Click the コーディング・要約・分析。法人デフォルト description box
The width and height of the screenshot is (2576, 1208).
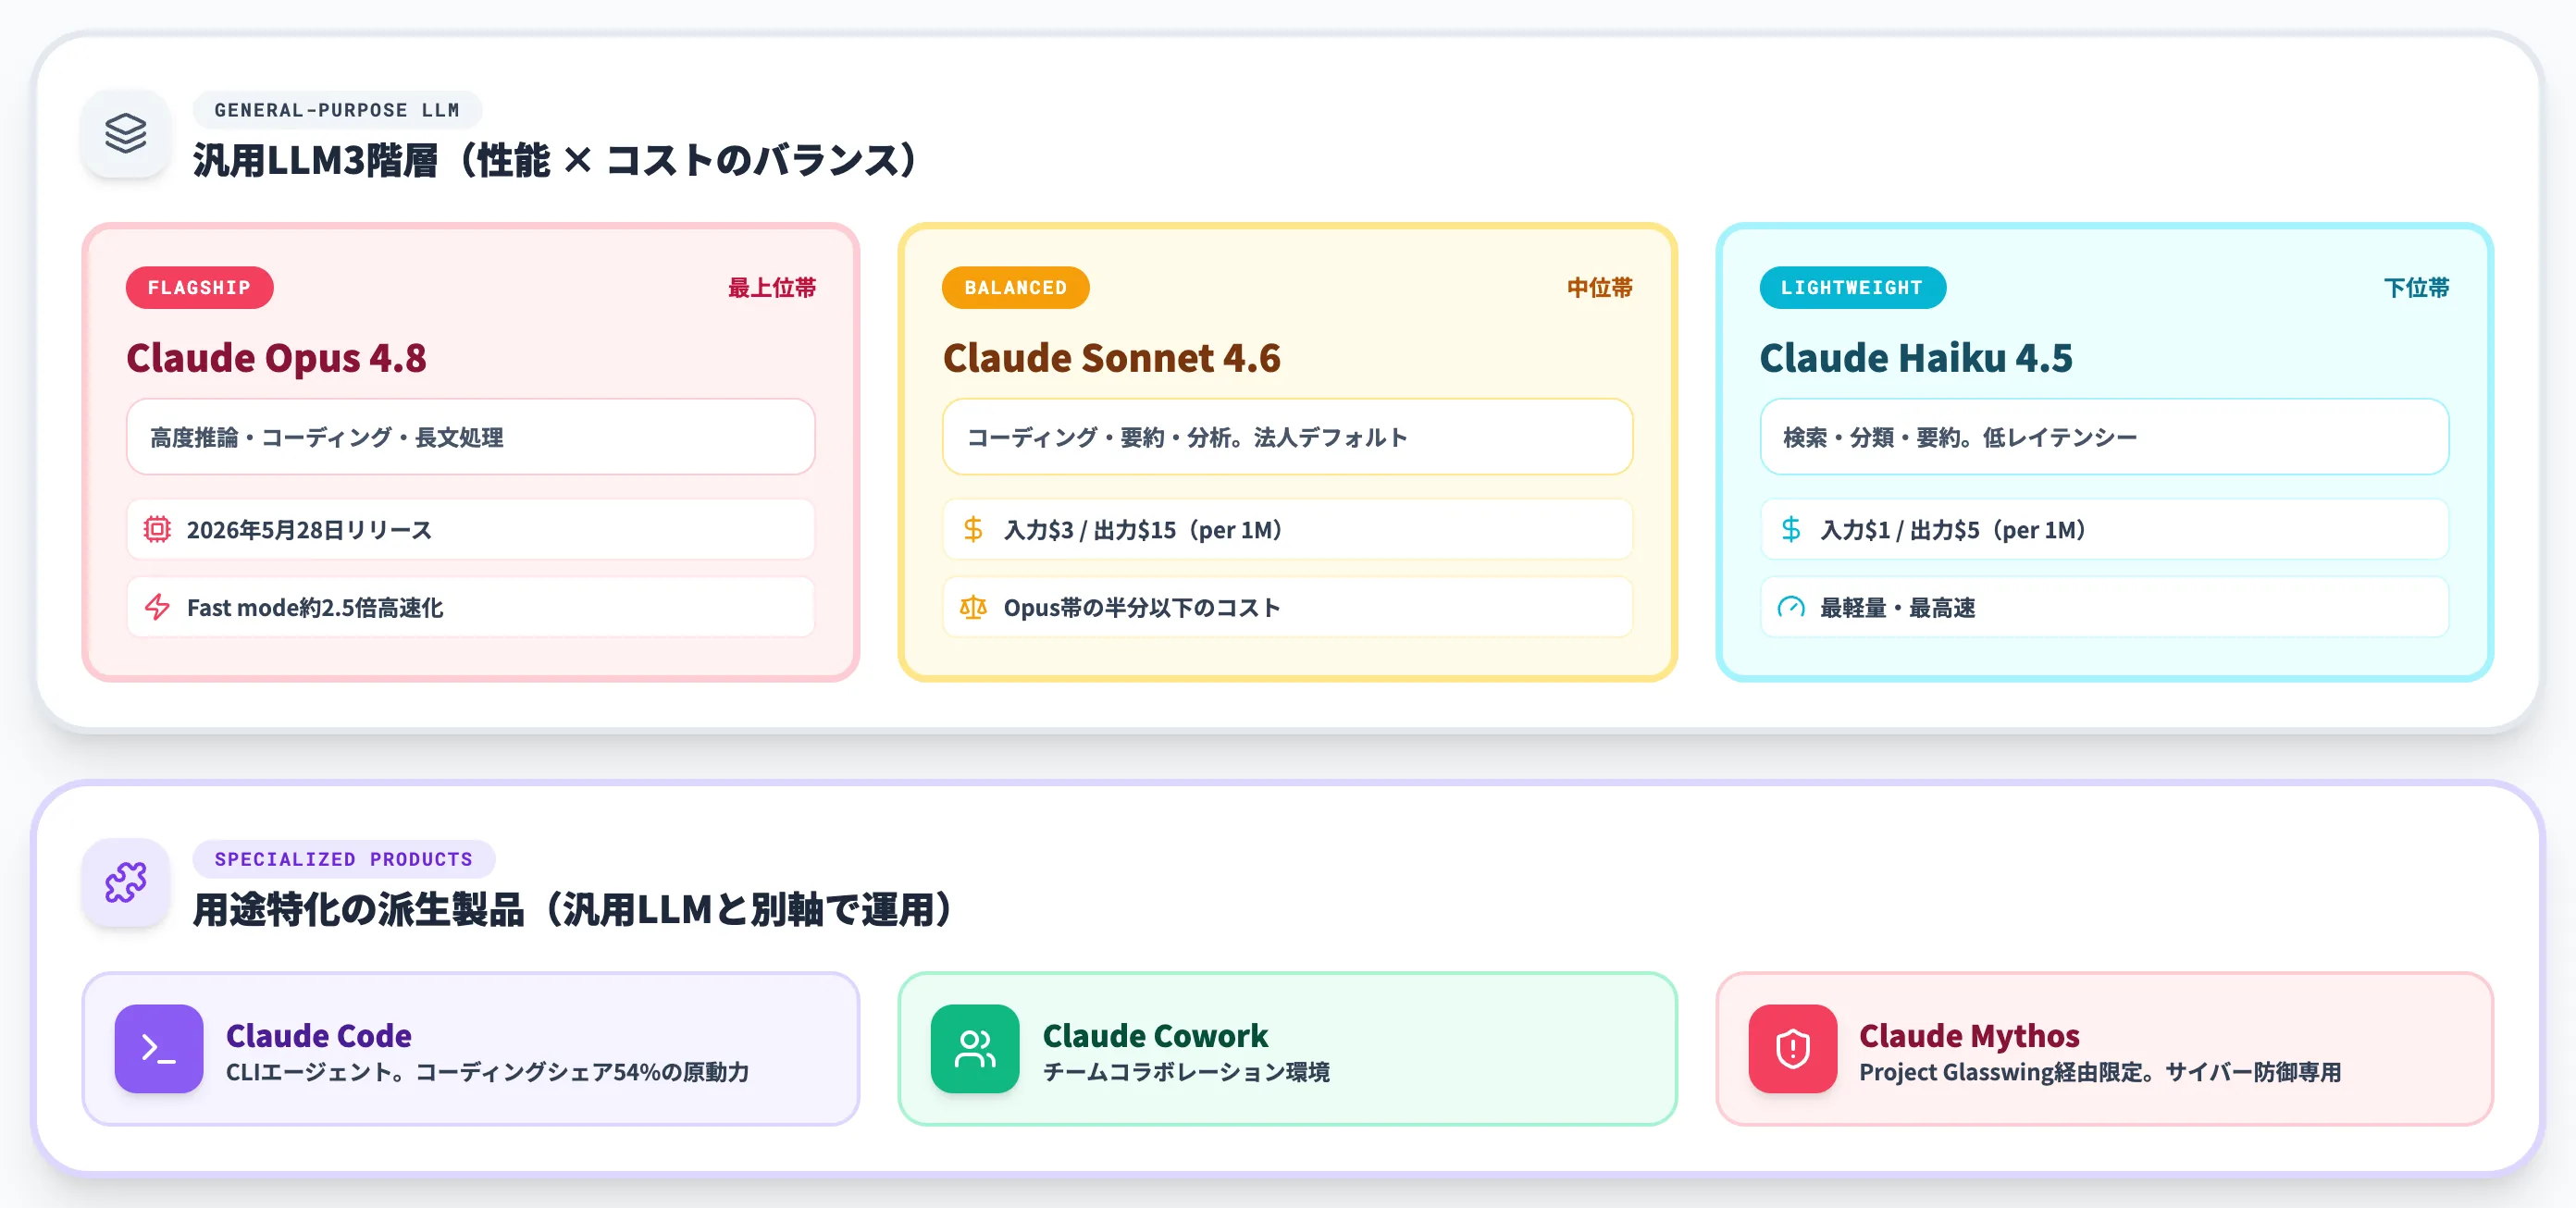[x=1287, y=437]
